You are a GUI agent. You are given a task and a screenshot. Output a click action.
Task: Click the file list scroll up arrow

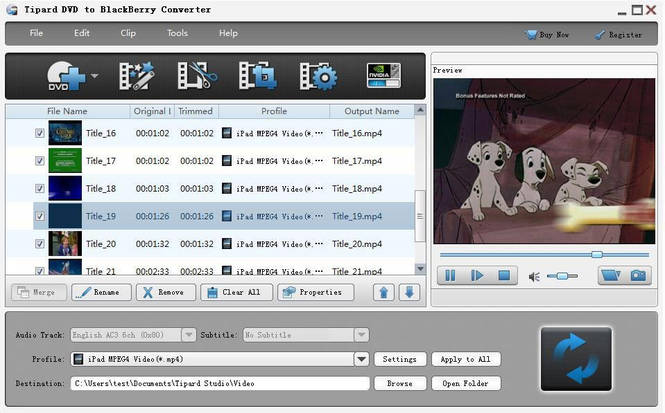420,110
